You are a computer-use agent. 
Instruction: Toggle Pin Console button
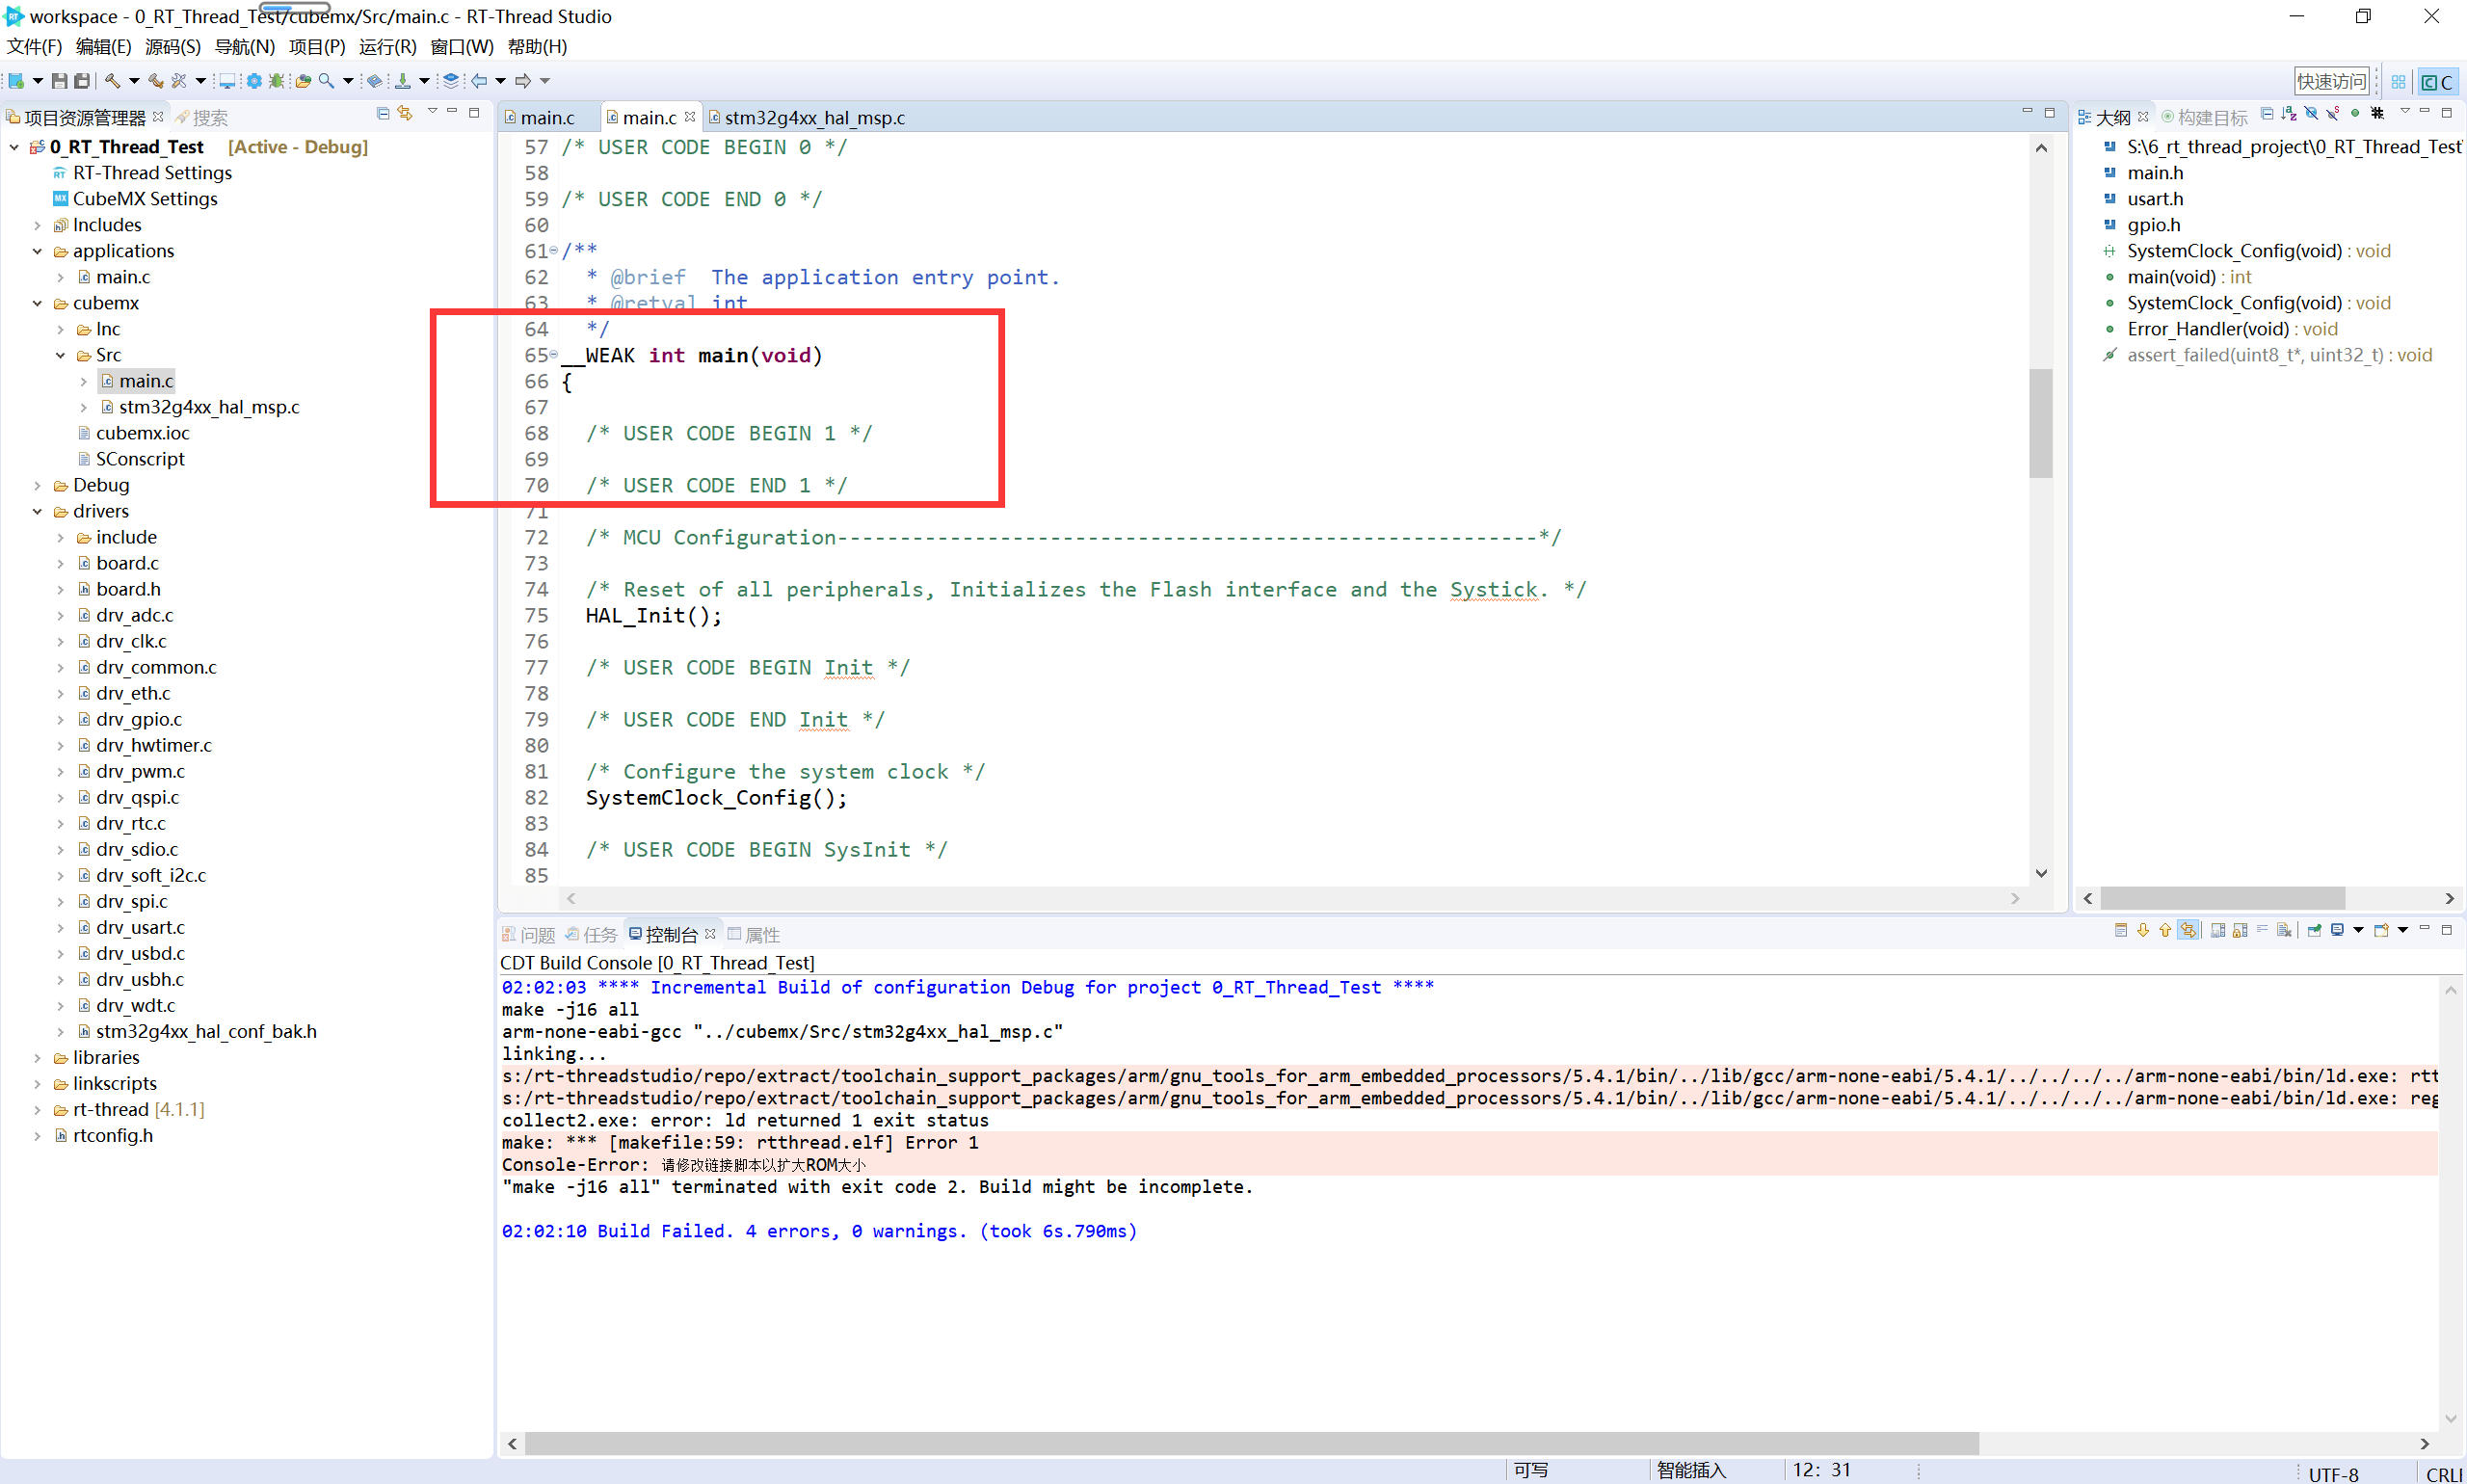tap(2314, 931)
